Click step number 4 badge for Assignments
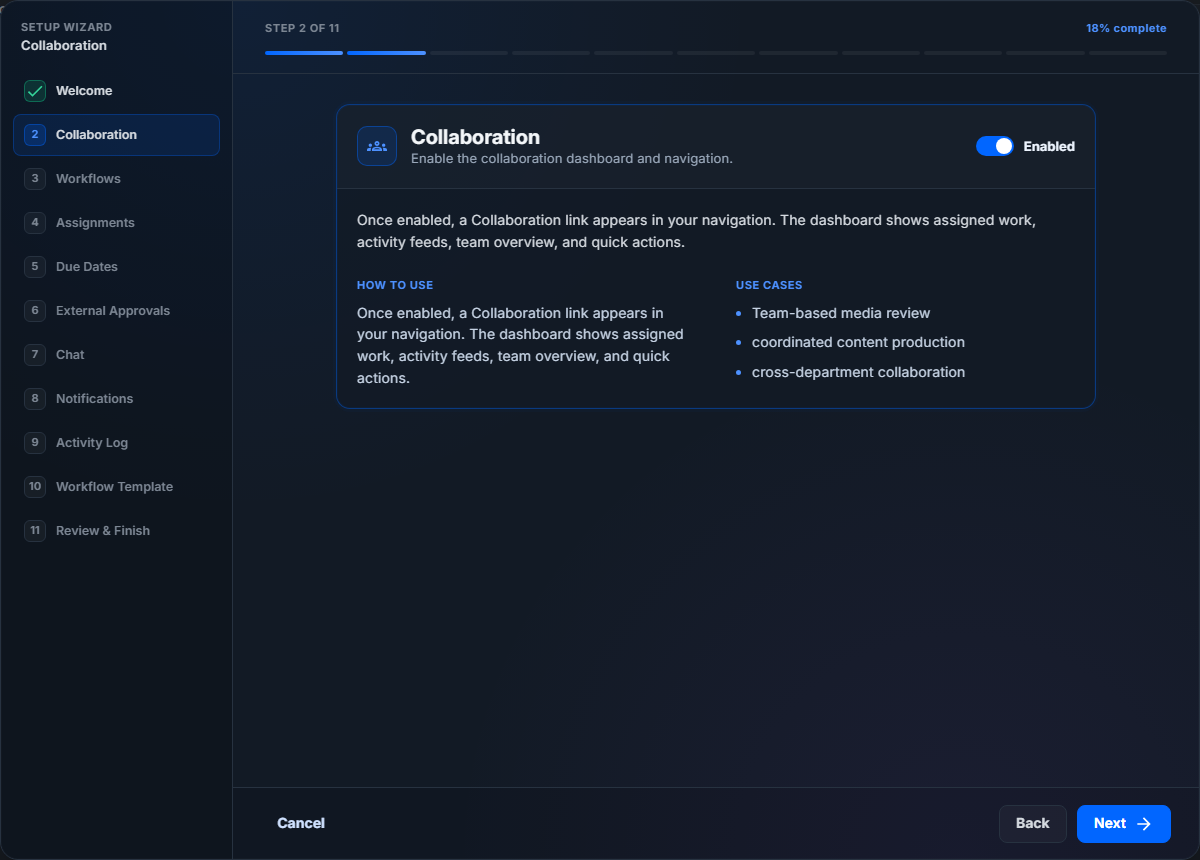 [x=35, y=223]
